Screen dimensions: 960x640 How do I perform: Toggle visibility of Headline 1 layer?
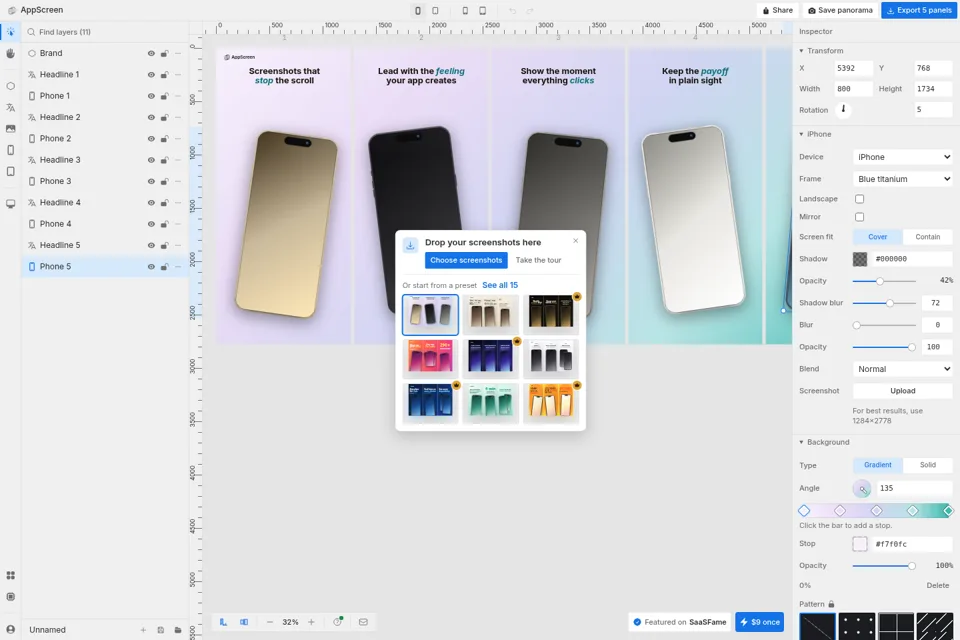[x=151, y=75]
